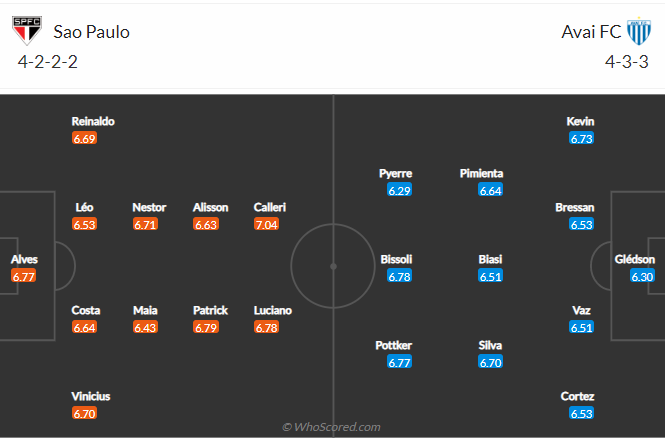
Task: Click the Sao Paulo club crest
Action: click(x=27, y=31)
